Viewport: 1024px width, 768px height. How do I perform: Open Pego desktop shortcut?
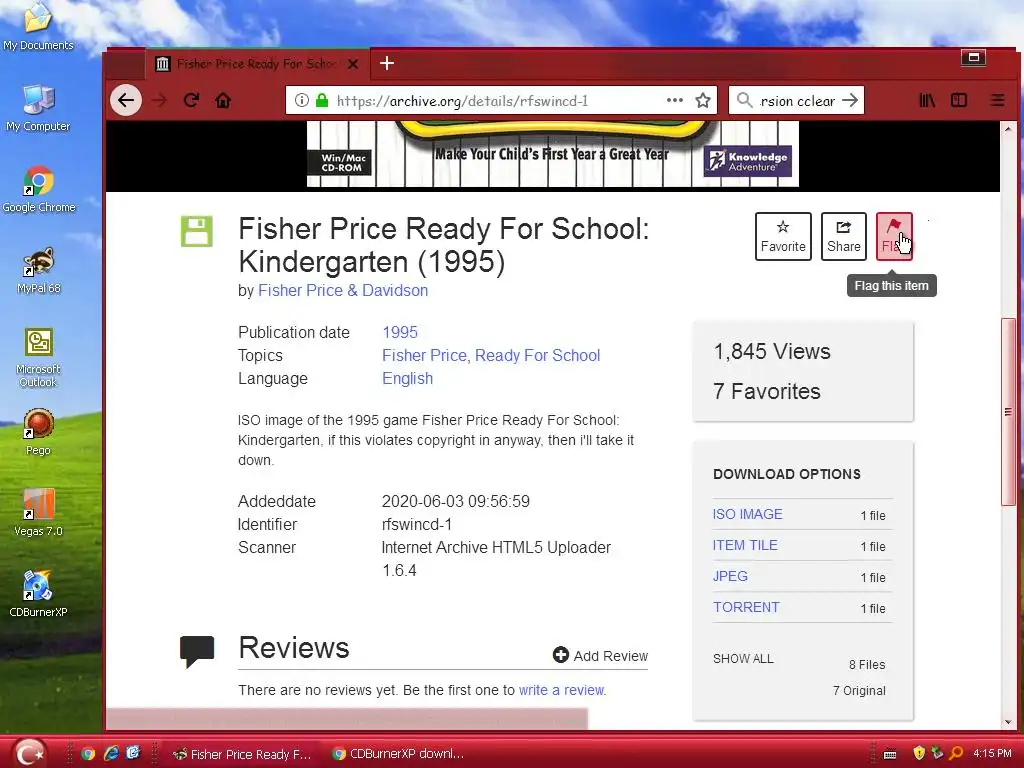[38, 432]
